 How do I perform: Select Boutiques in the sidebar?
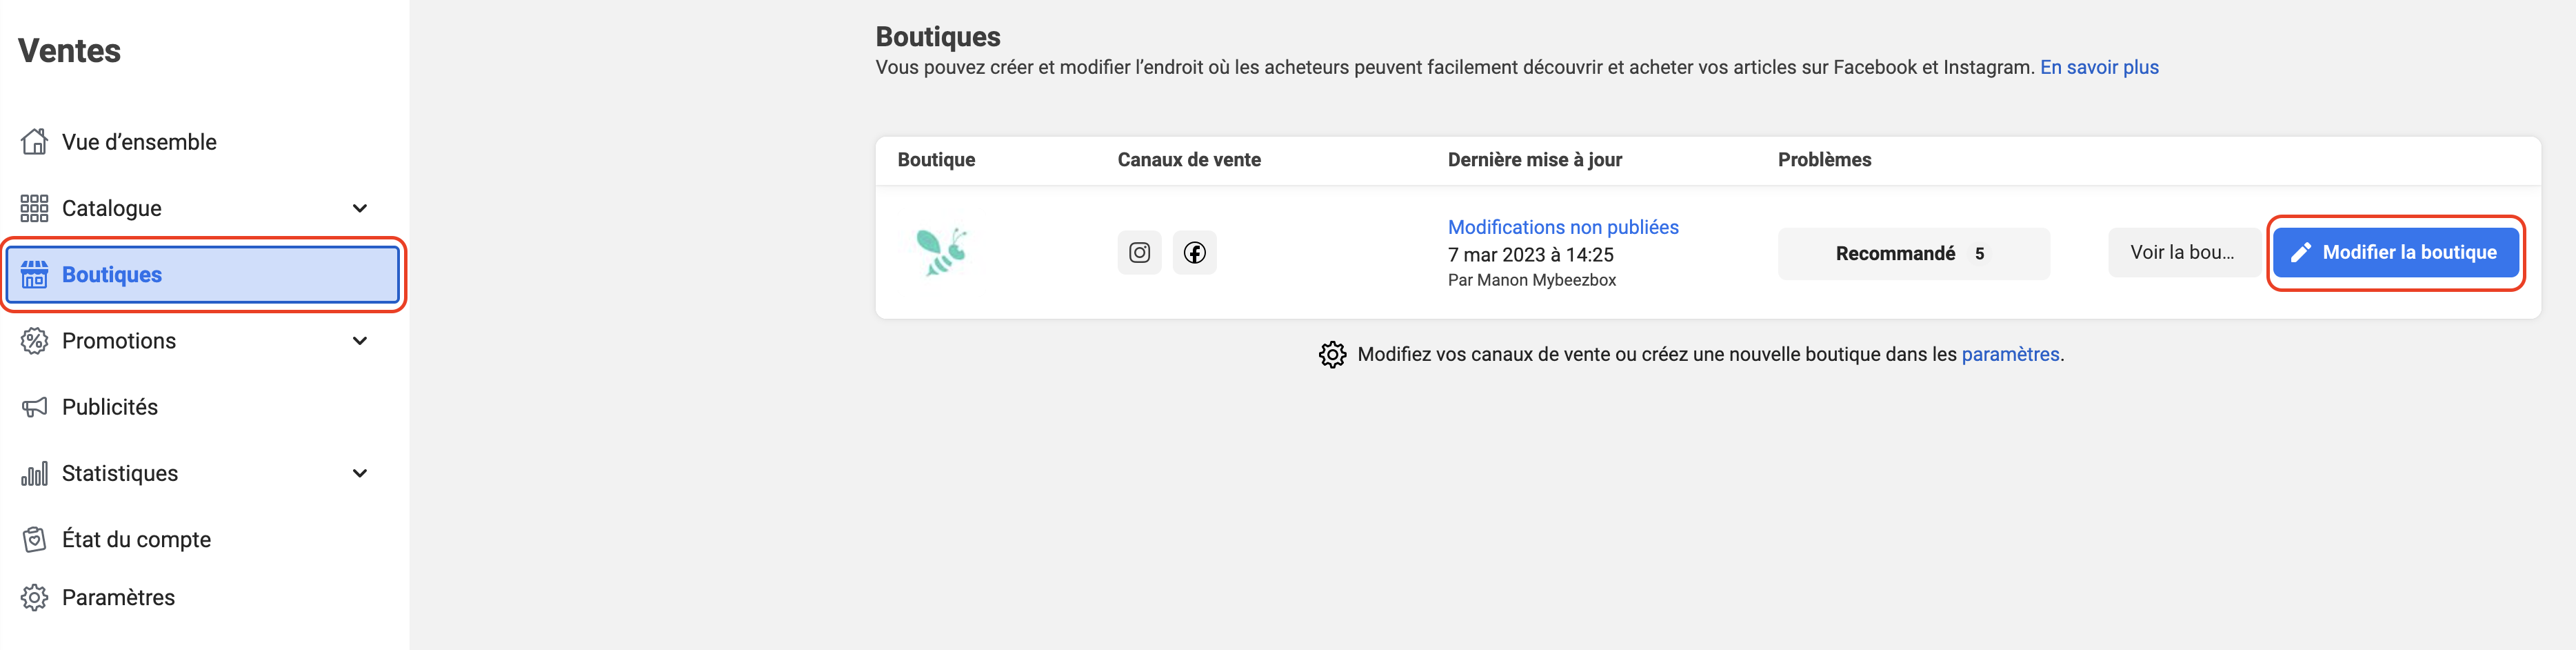[203, 274]
